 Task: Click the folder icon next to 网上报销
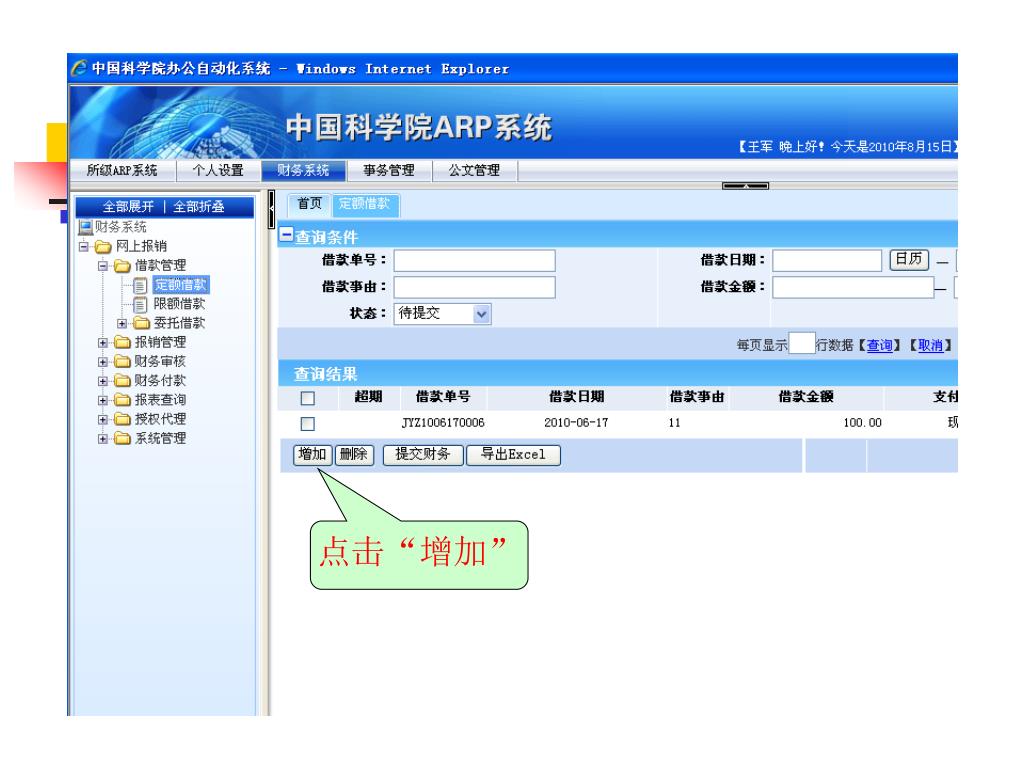pos(103,246)
